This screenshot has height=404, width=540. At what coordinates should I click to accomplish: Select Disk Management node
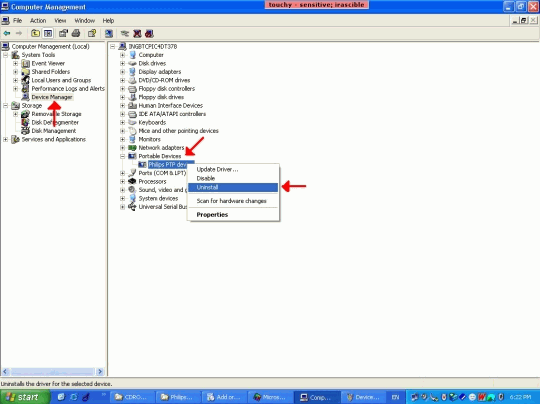54,131
